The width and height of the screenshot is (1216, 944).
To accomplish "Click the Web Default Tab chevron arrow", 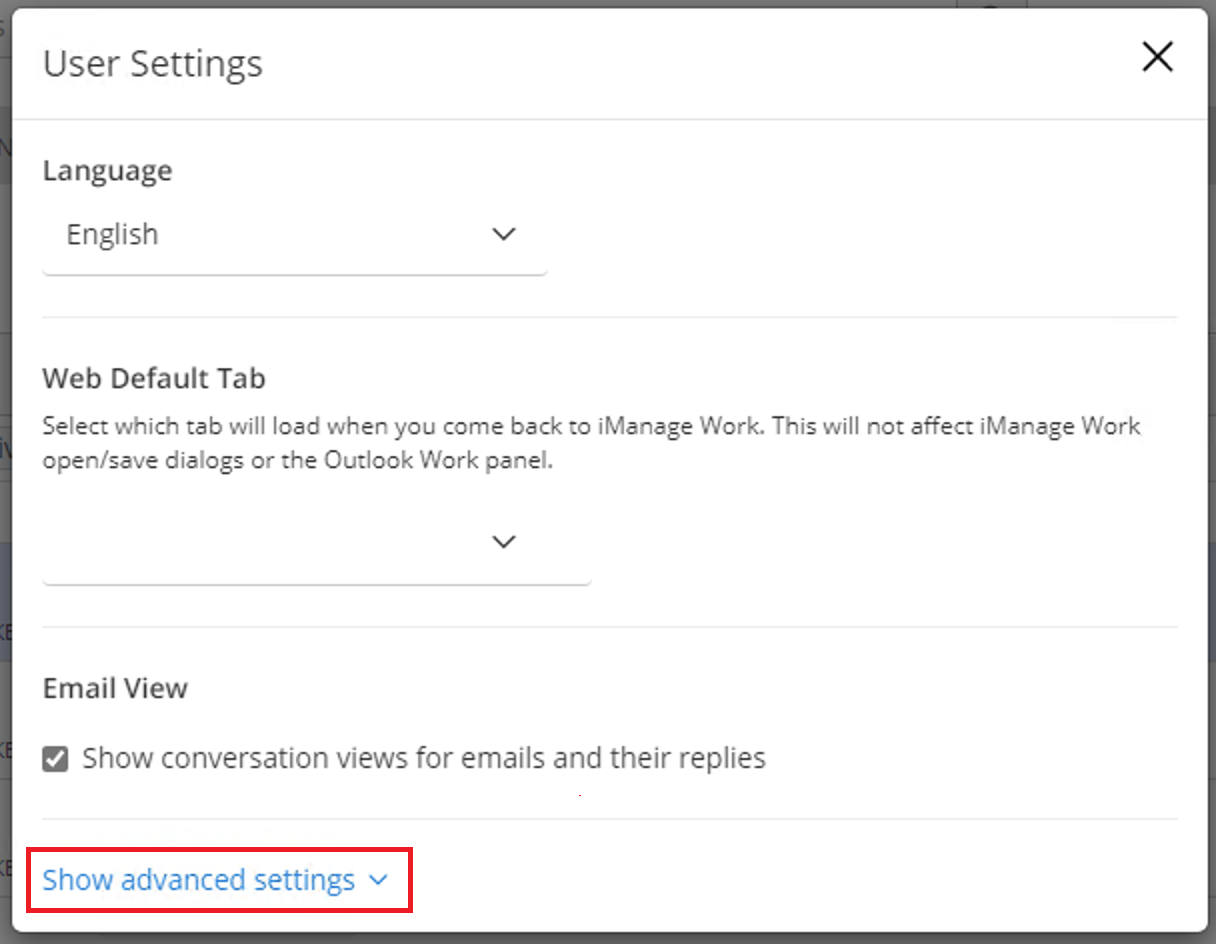I will pos(504,541).
